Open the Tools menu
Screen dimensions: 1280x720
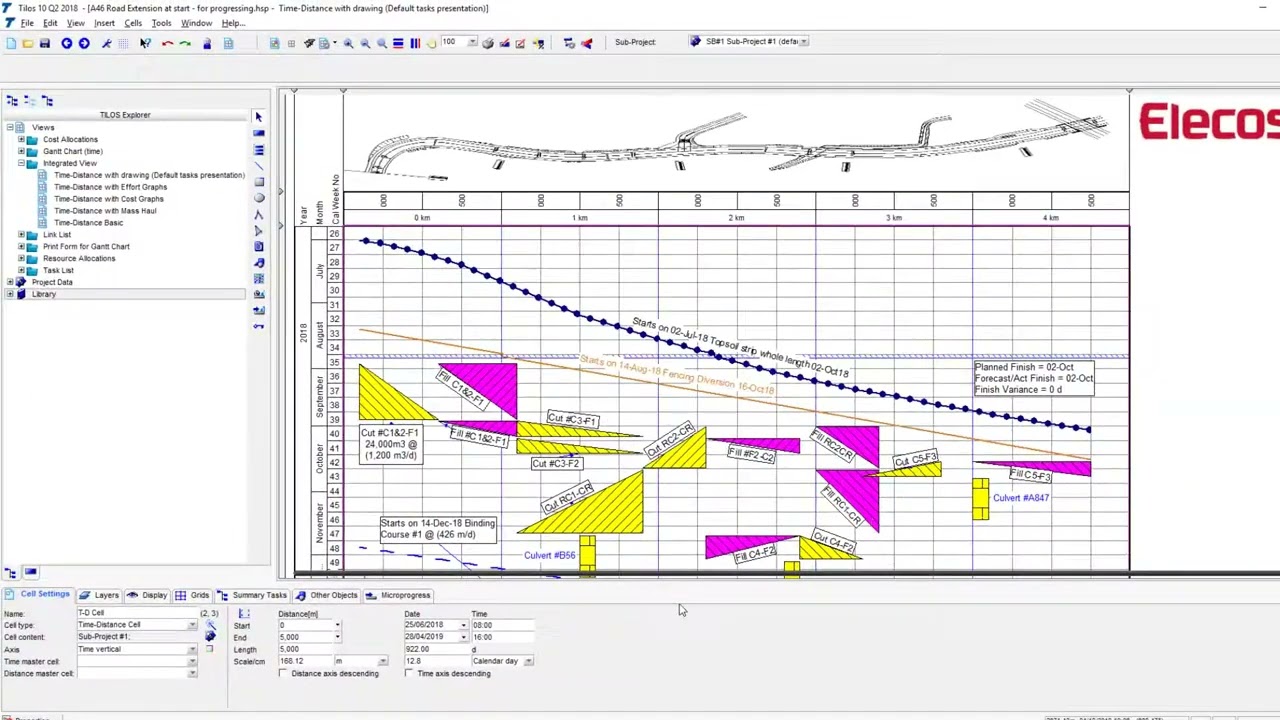161,23
